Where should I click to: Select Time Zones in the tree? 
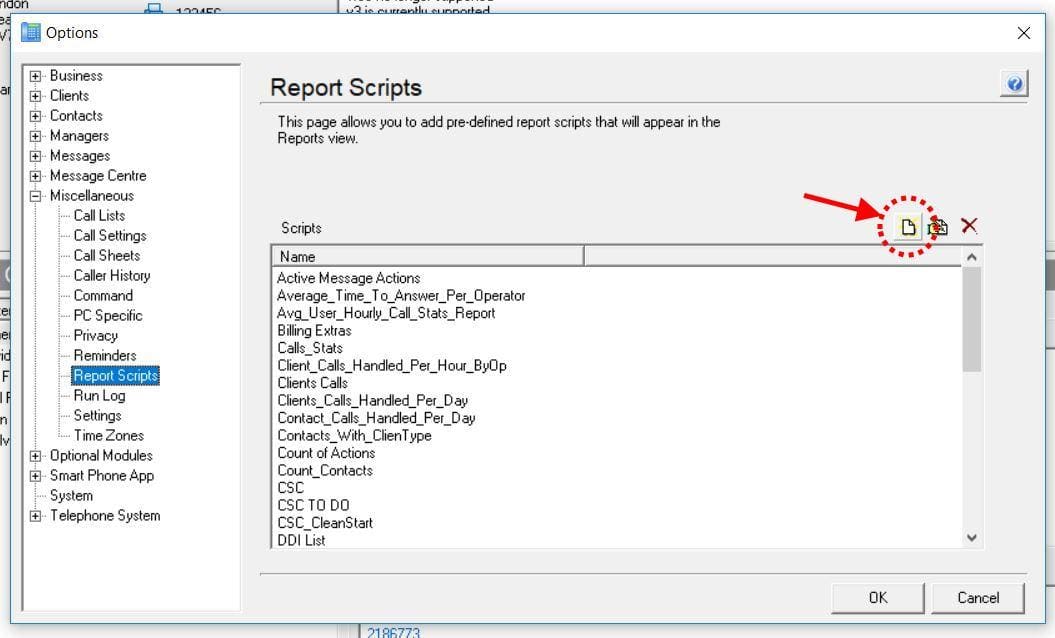(108, 435)
